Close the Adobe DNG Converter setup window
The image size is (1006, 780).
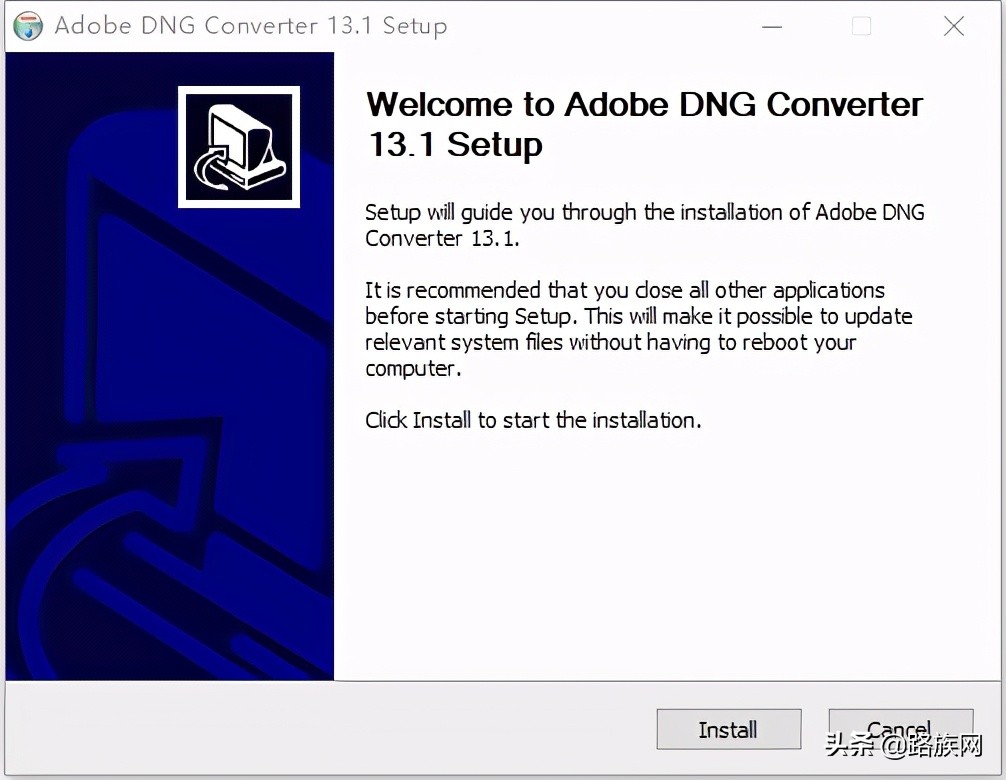954,27
